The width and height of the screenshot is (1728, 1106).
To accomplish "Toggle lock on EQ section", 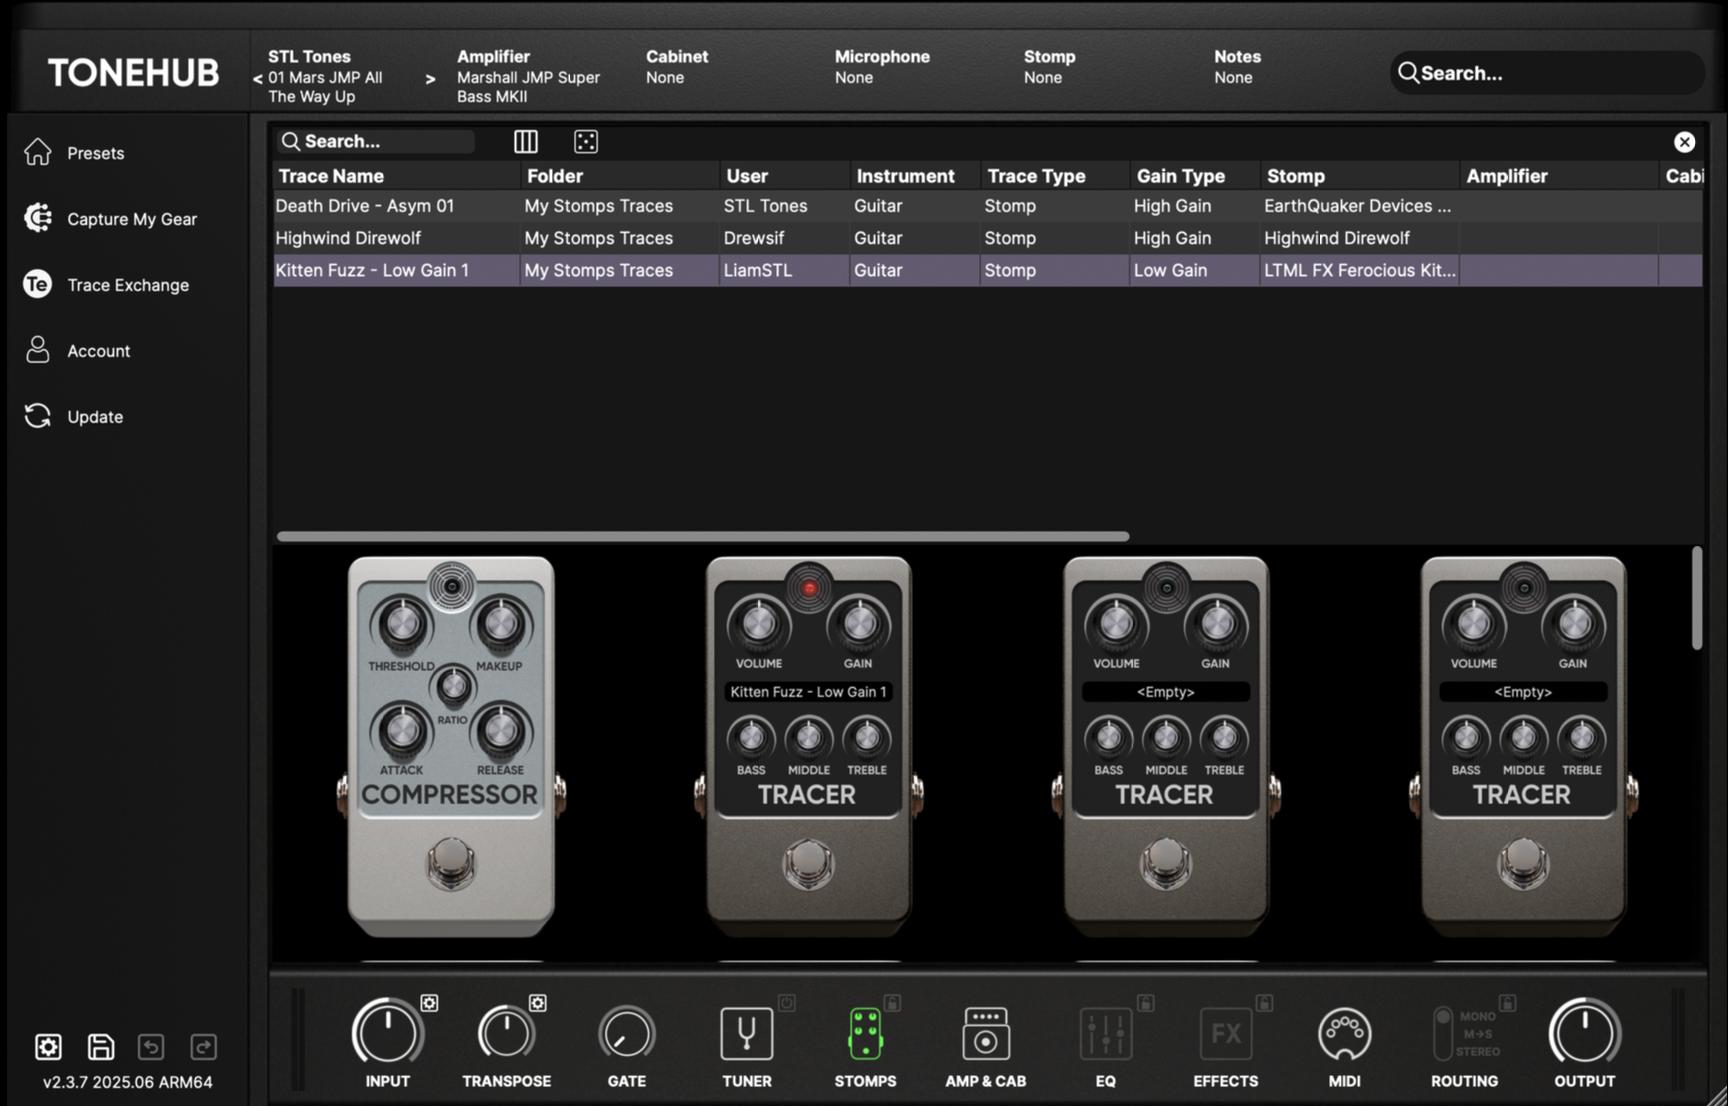I will [x=1146, y=1002].
